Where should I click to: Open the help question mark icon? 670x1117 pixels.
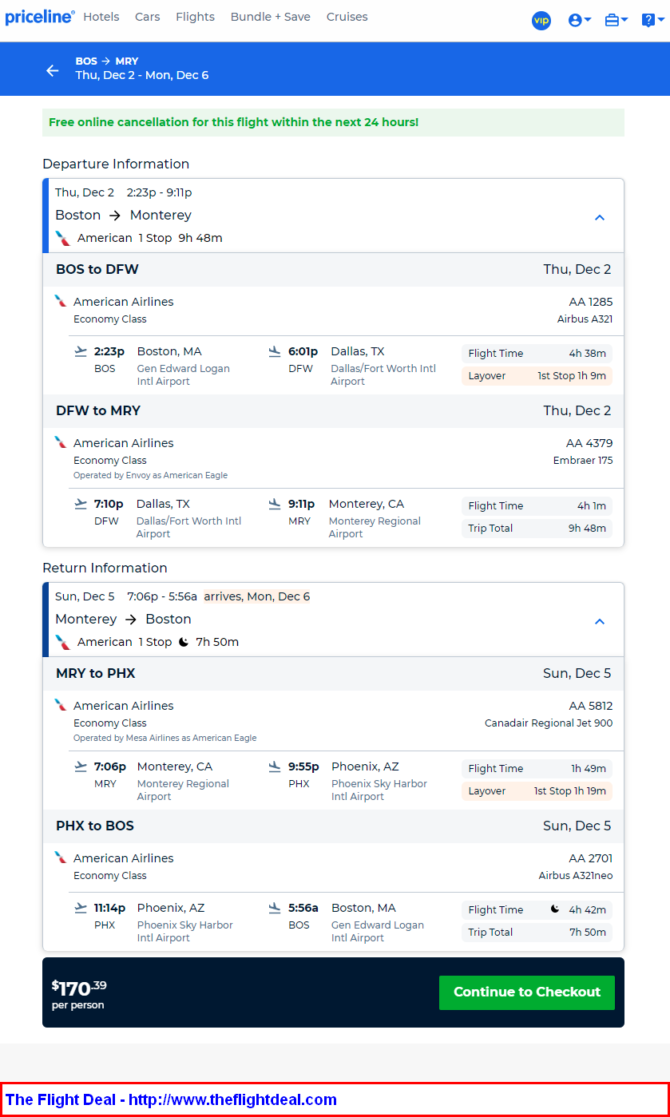click(648, 21)
